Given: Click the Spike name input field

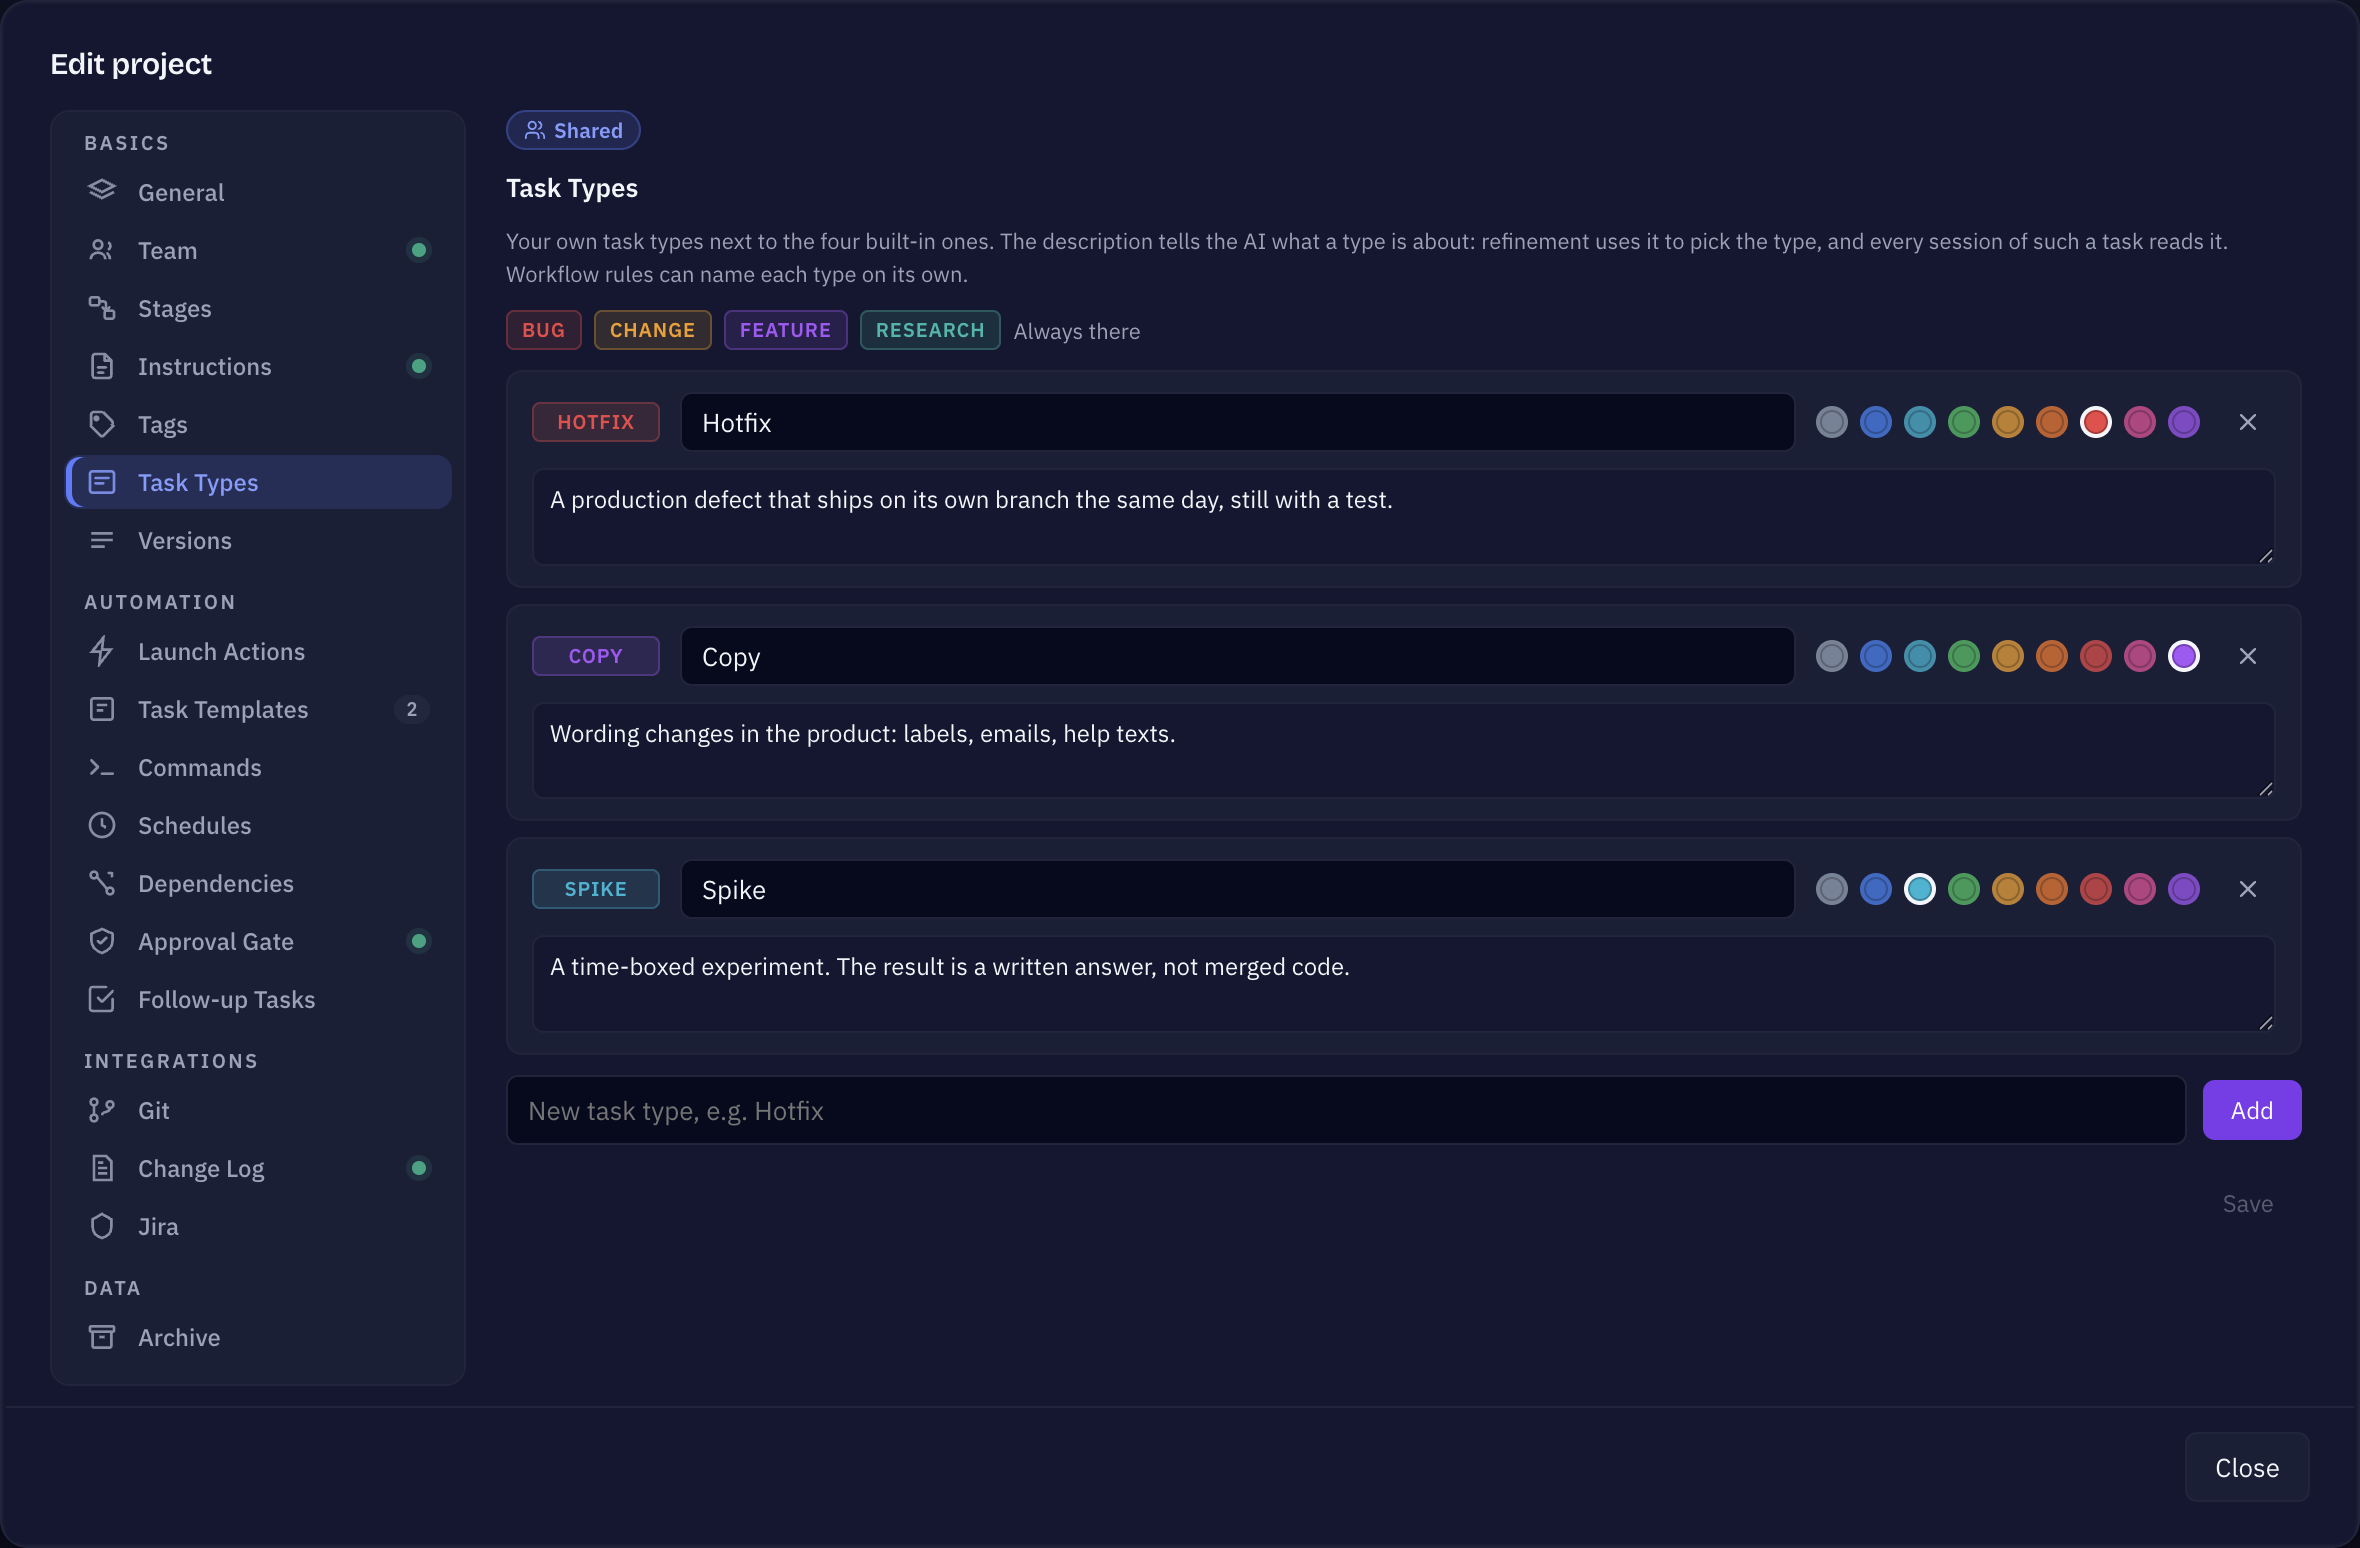Looking at the screenshot, I should pos(1237,889).
